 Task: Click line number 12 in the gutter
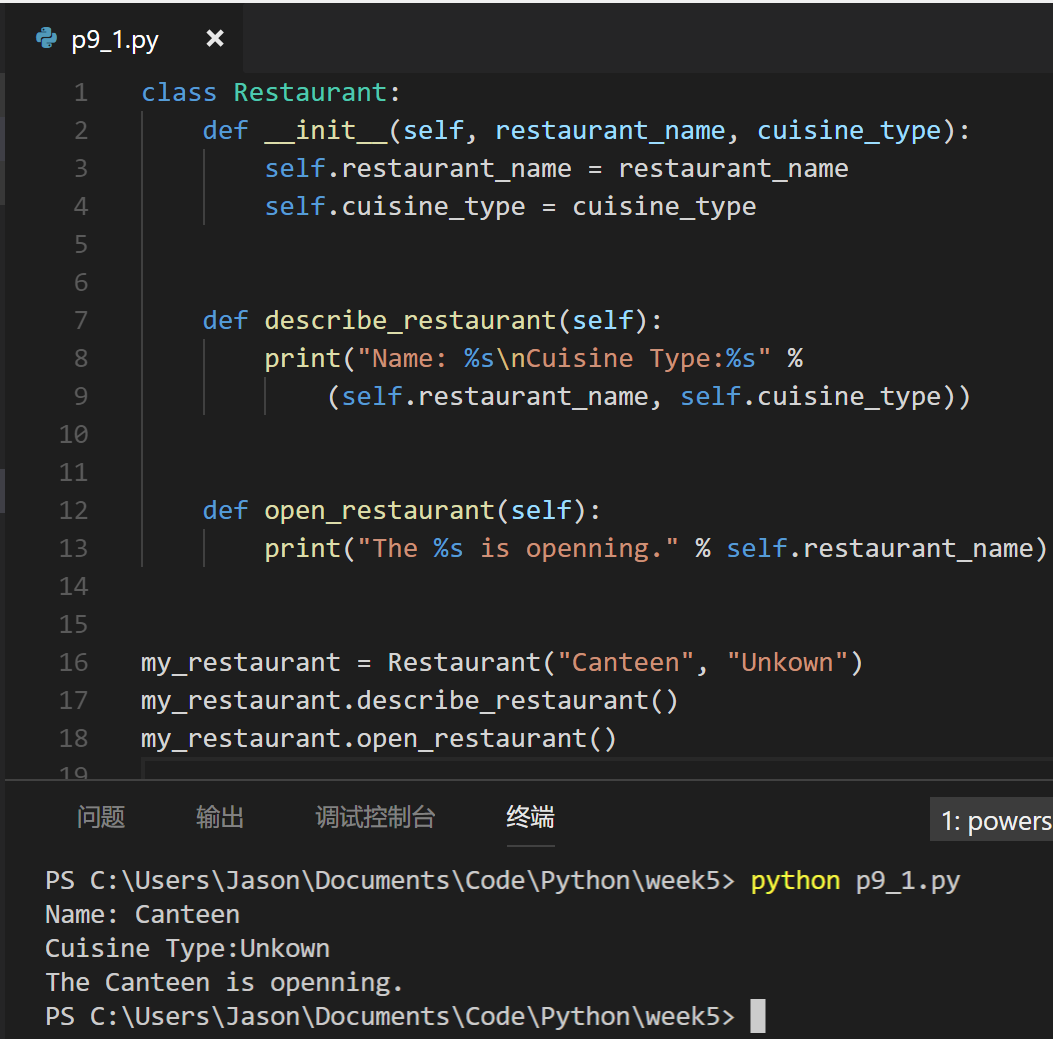73,510
